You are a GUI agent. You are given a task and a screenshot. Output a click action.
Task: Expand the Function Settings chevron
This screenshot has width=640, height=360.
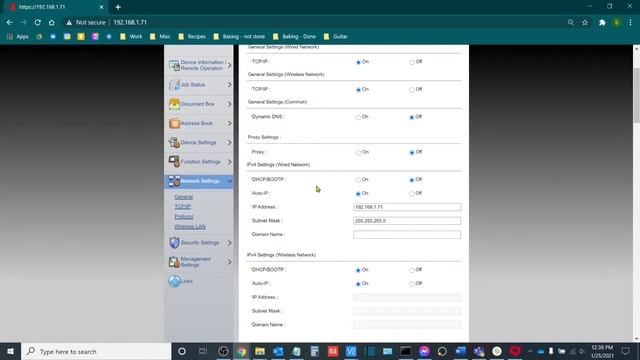pos(229,162)
